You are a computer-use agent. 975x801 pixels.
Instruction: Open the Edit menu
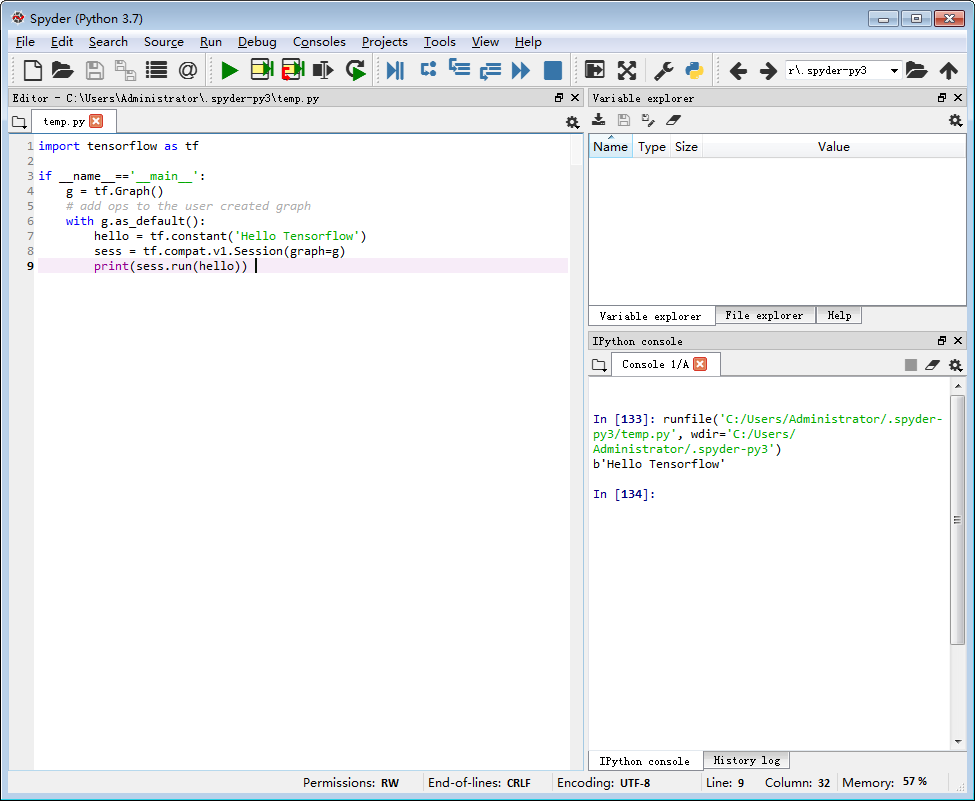click(x=62, y=42)
